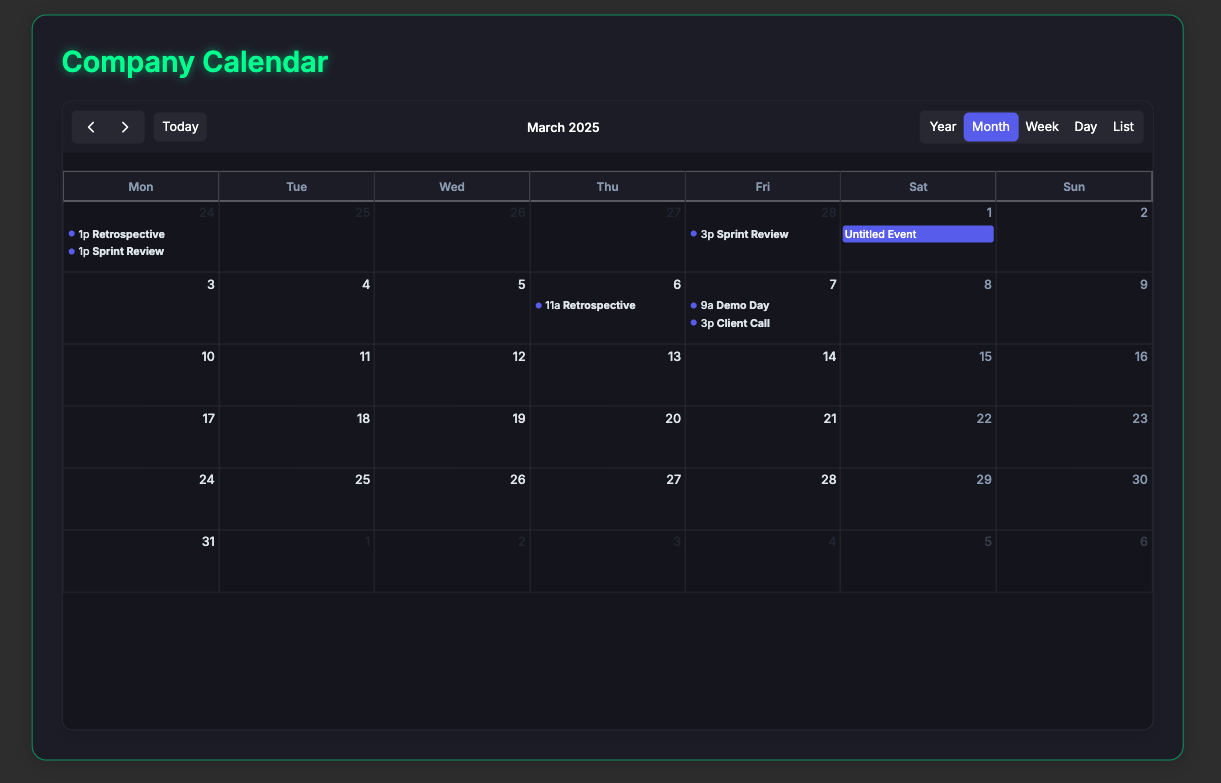The image size is (1221, 783).
Task: Click the event dot beside 9a Demo Day
Action: [693, 305]
